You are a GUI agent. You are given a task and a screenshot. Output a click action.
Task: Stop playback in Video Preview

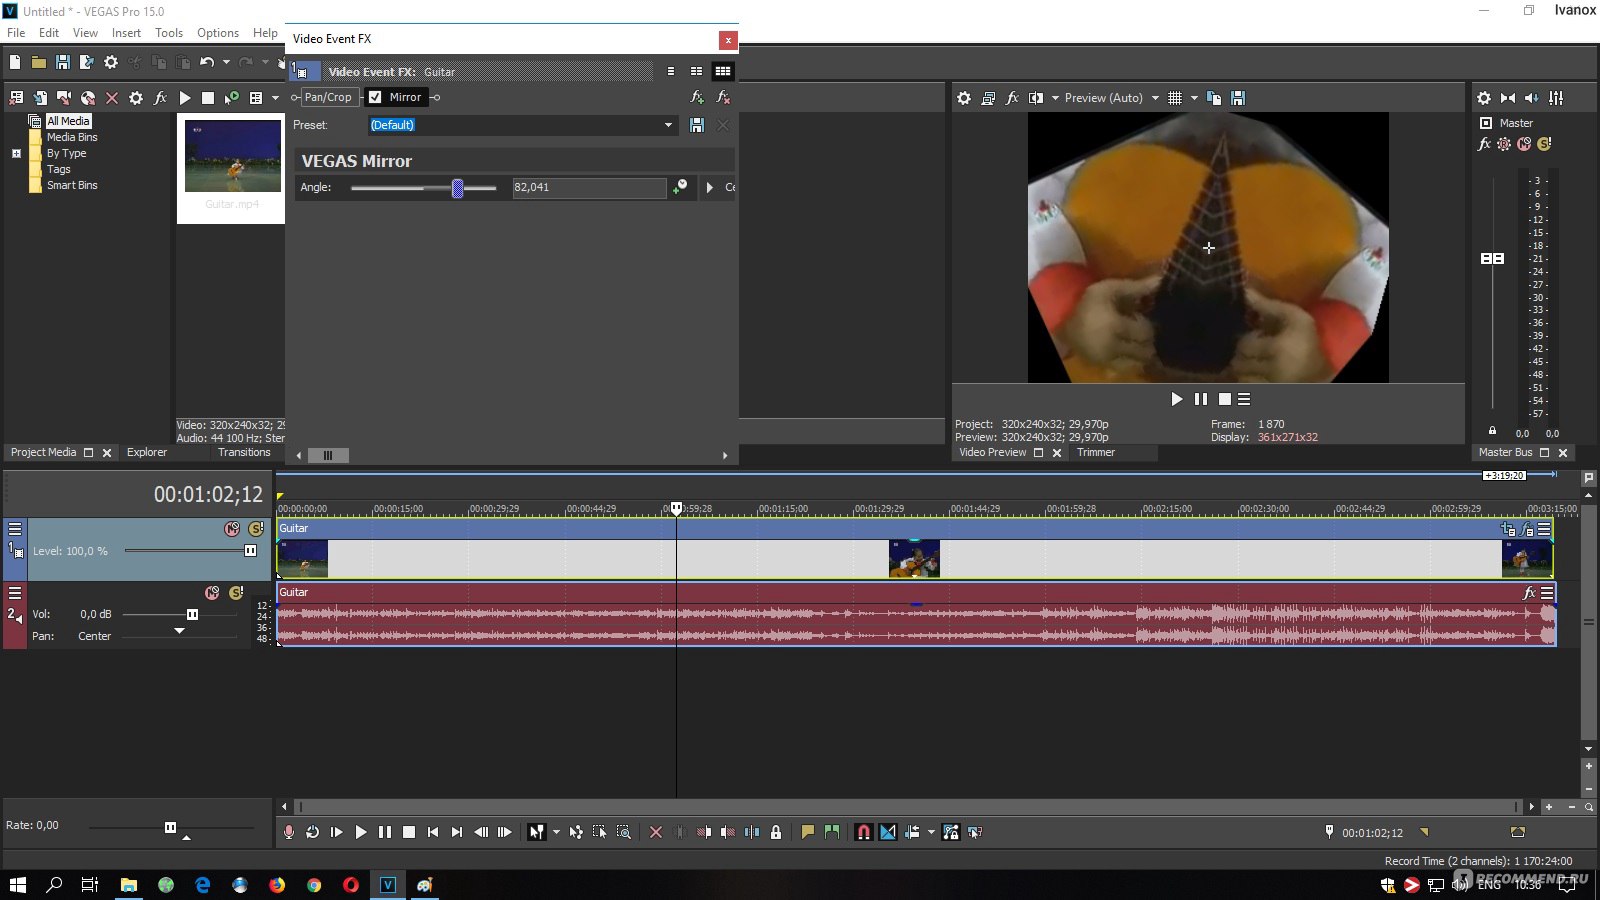point(1225,399)
